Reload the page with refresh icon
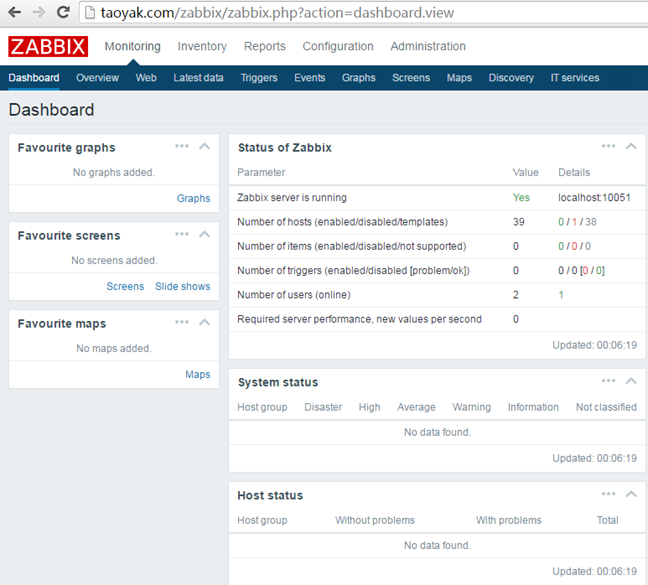The width and height of the screenshot is (648, 585). (63, 12)
